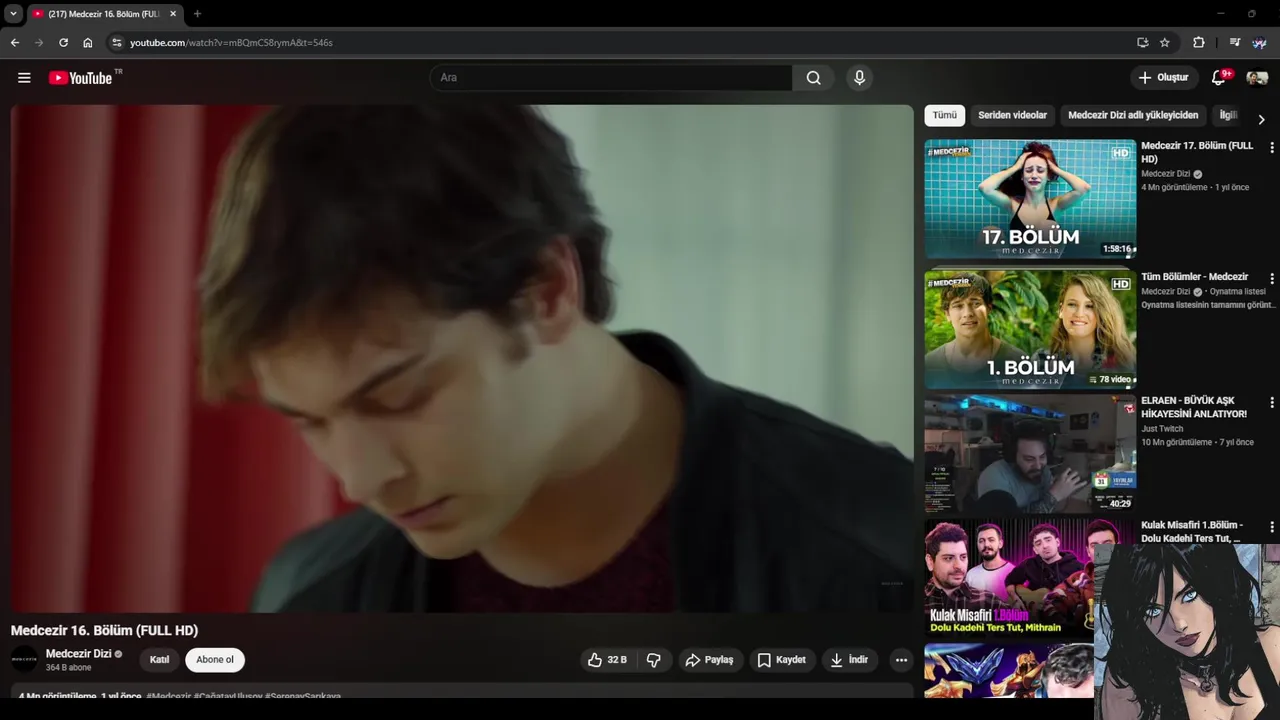This screenshot has height=720, width=1280.
Task: Select Medcezir Dizi adlı yükleyiciden chip
Action: pos(1133,115)
